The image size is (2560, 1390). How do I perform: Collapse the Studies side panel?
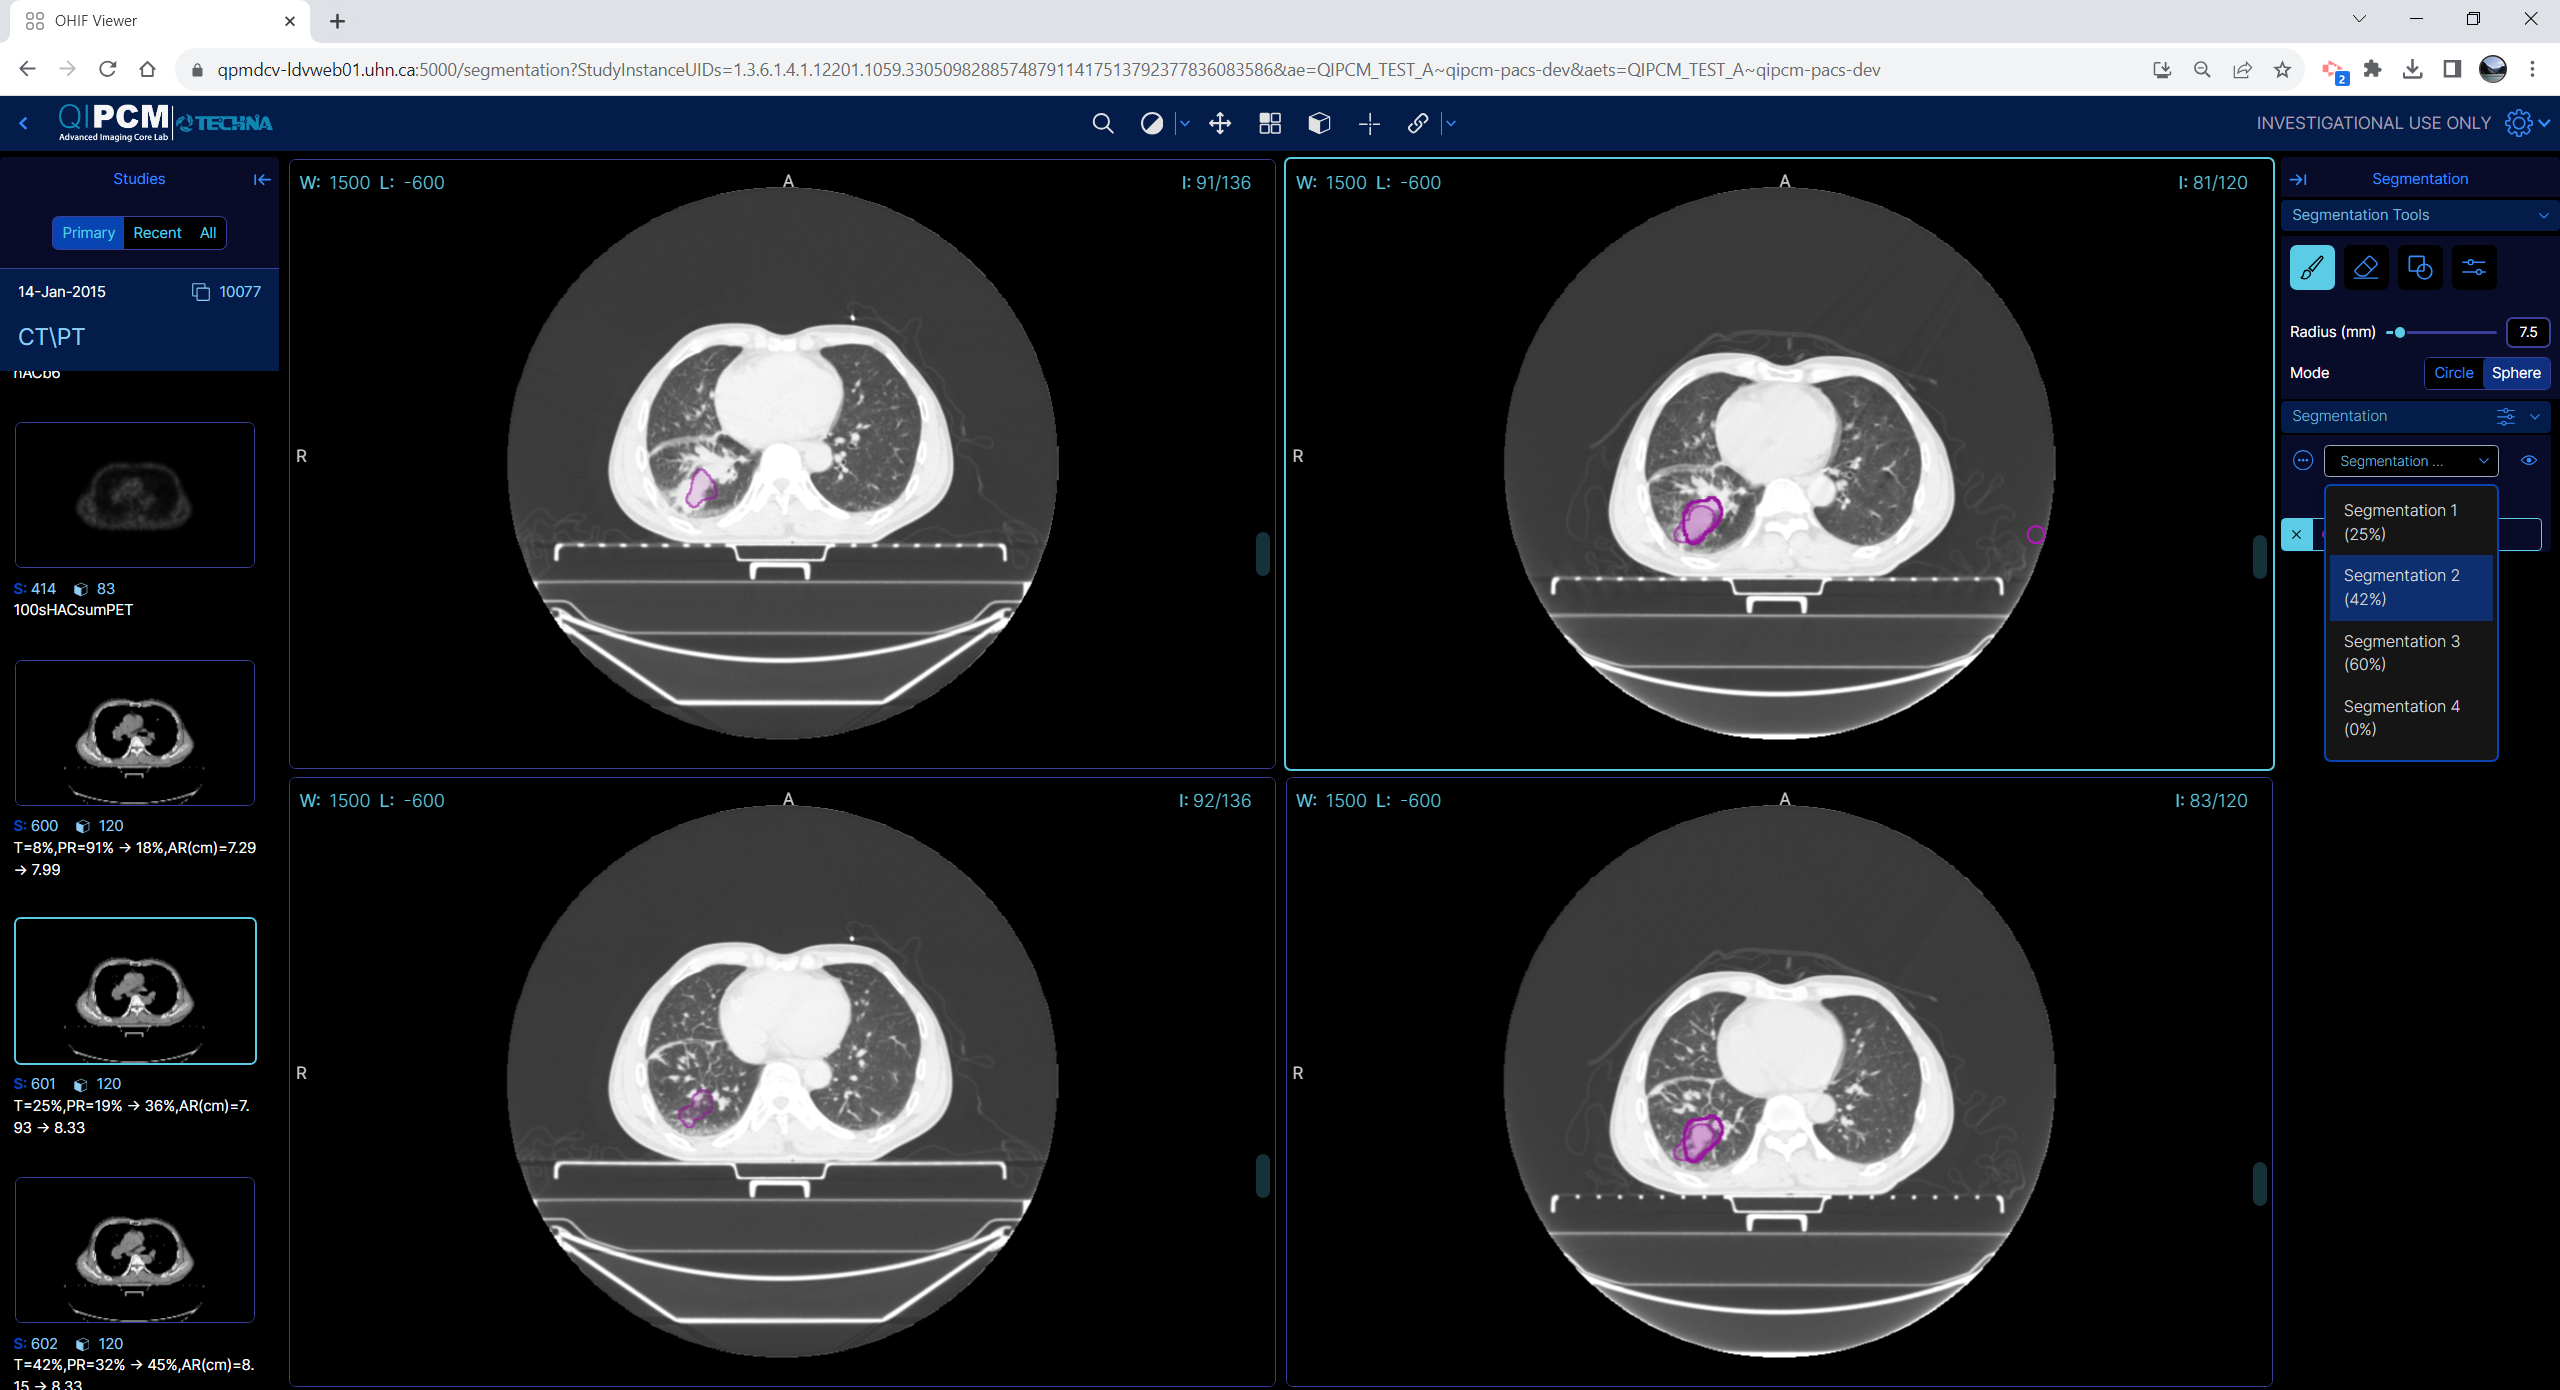[262, 180]
